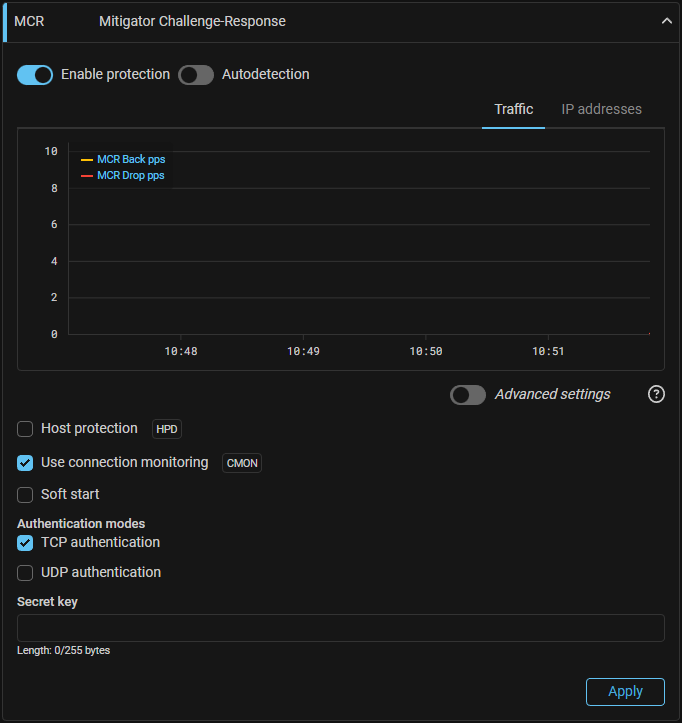The height and width of the screenshot is (723, 682).
Task: Disable the Enable protection toggle
Action: (35, 75)
